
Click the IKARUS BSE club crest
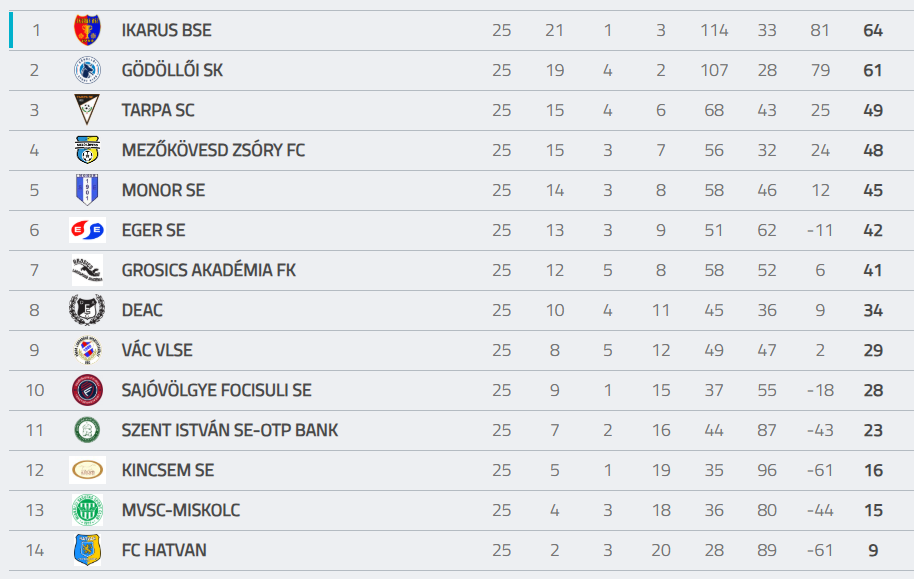(x=87, y=30)
